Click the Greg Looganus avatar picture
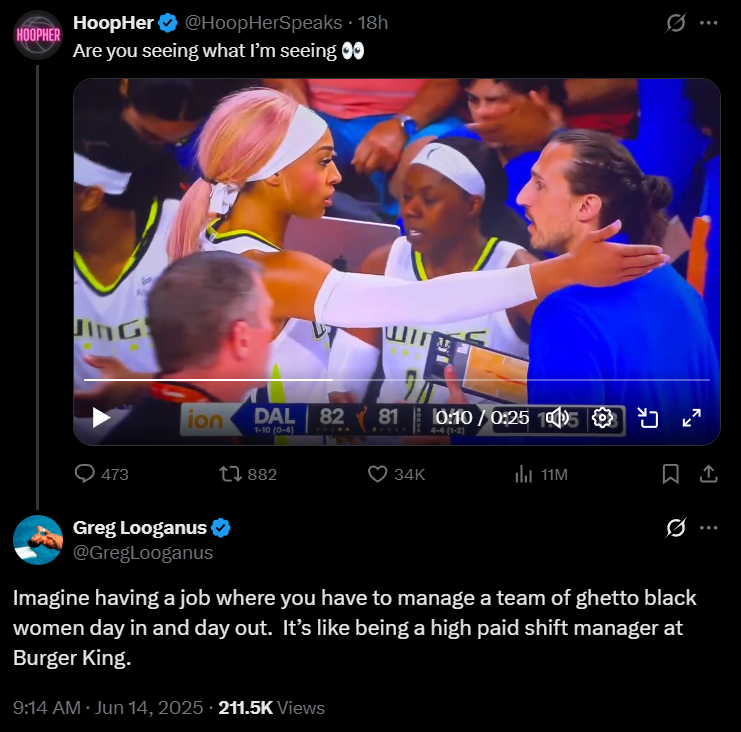The height and width of the screenshot is (732, 741). coord(38,540)
